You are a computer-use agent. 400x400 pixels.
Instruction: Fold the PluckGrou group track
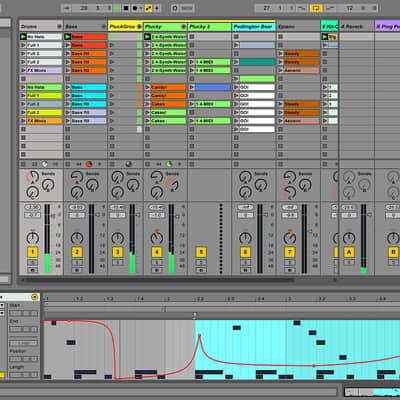click(139, 27)
